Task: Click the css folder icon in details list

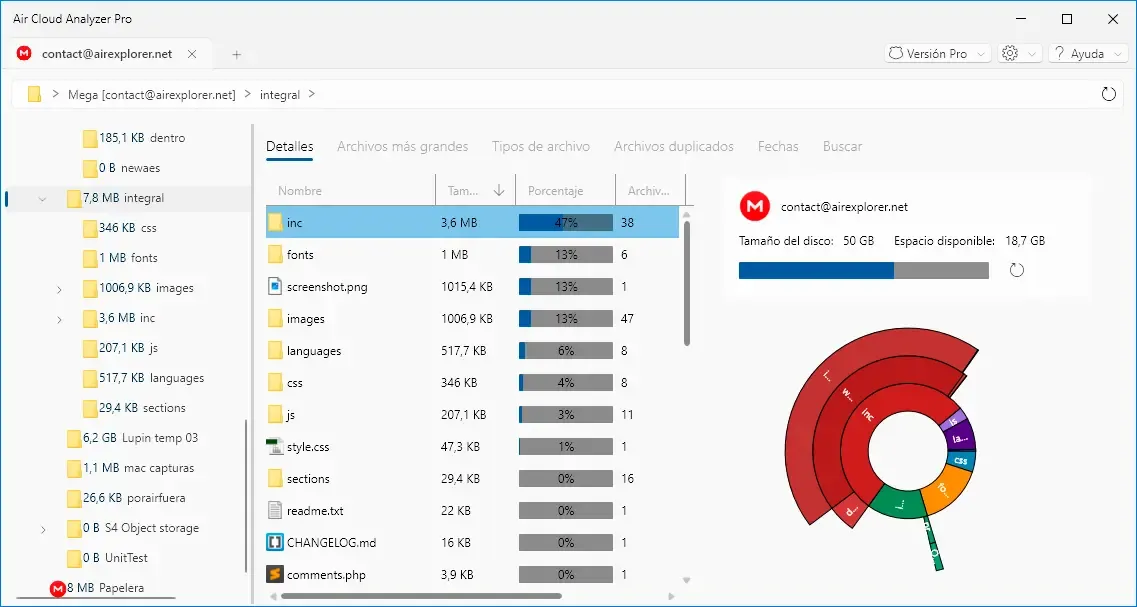Action: 275,382
